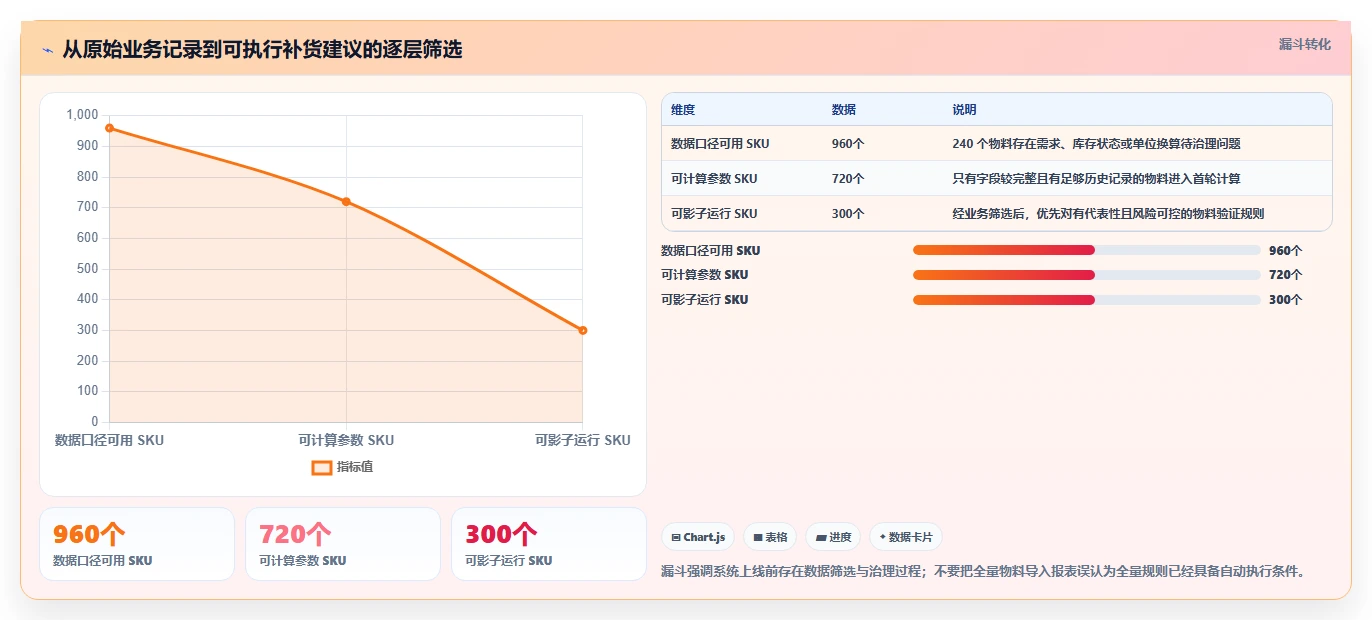Click table data cell 720个
The width and height of the screenshot is (1372, 620).
848,179
